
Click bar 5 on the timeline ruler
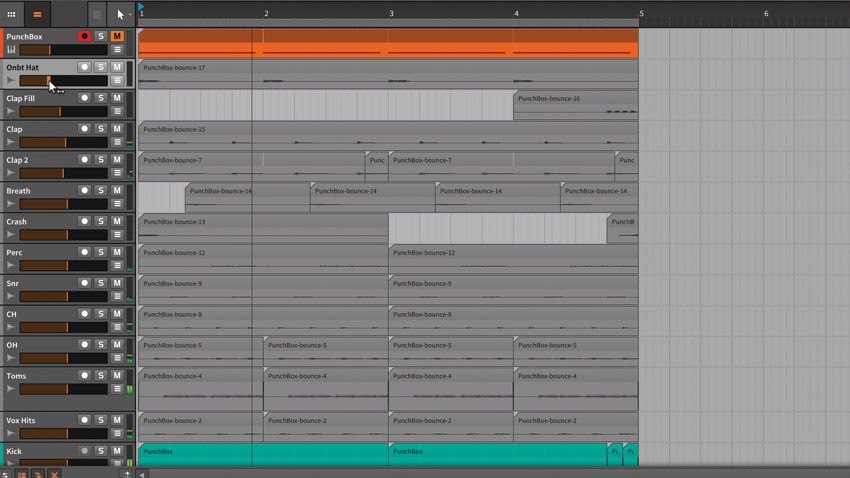tap(641, 14)
